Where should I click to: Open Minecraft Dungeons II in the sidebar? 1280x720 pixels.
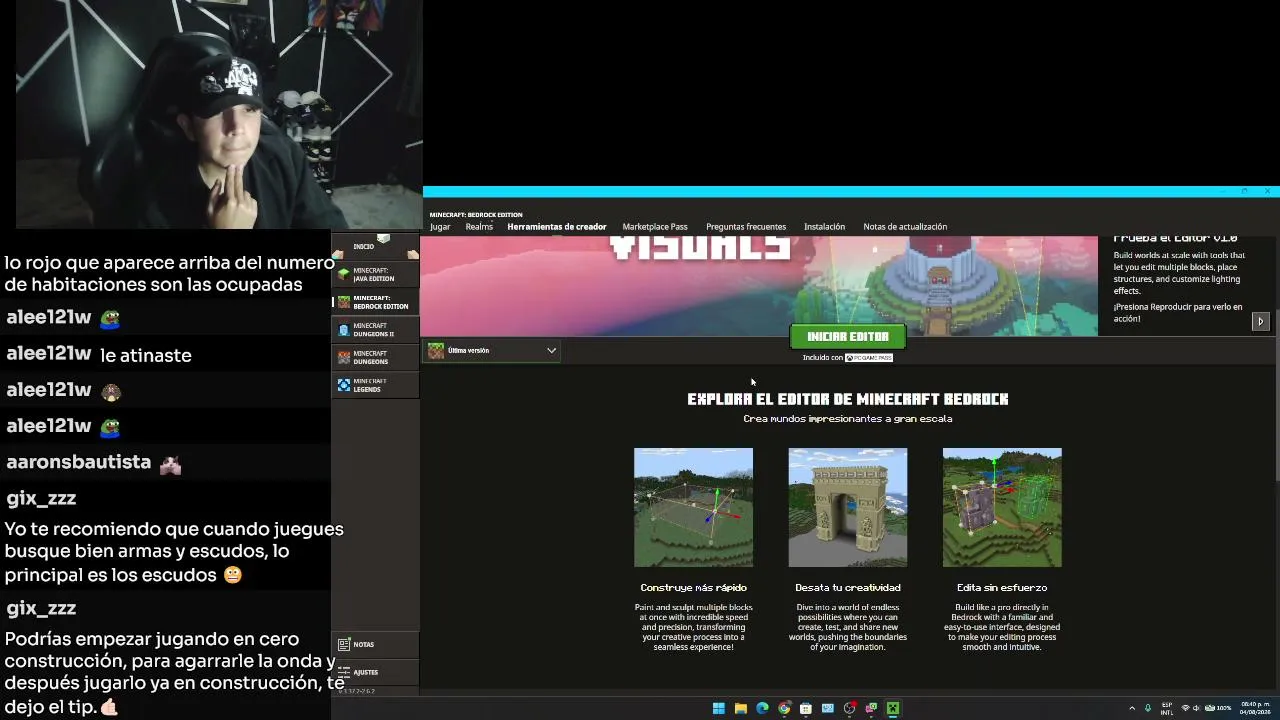point(375,330)
